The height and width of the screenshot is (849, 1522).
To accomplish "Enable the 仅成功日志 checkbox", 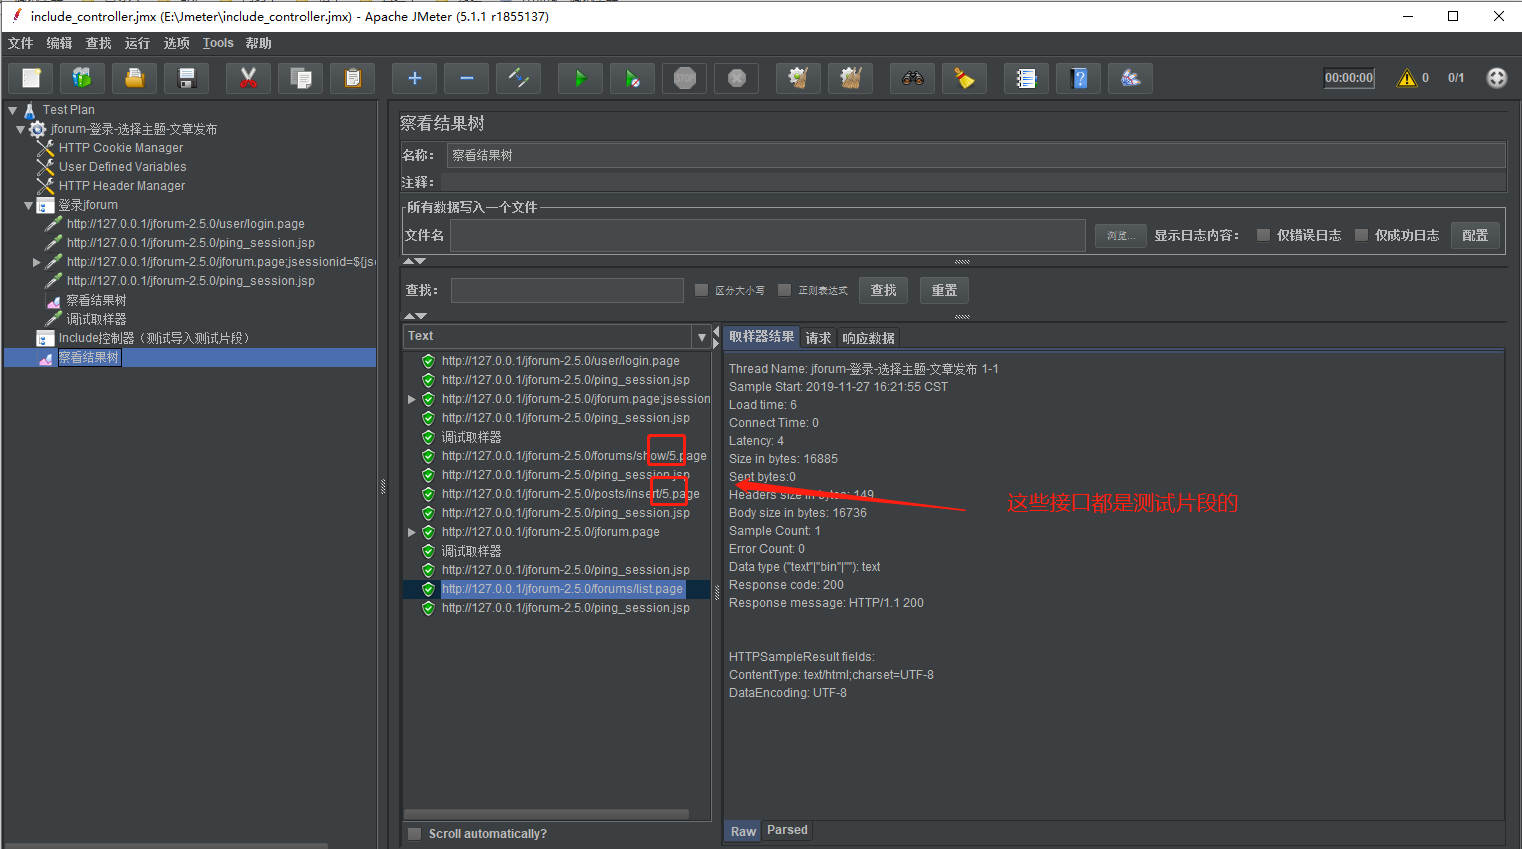I will point(1361,234).
